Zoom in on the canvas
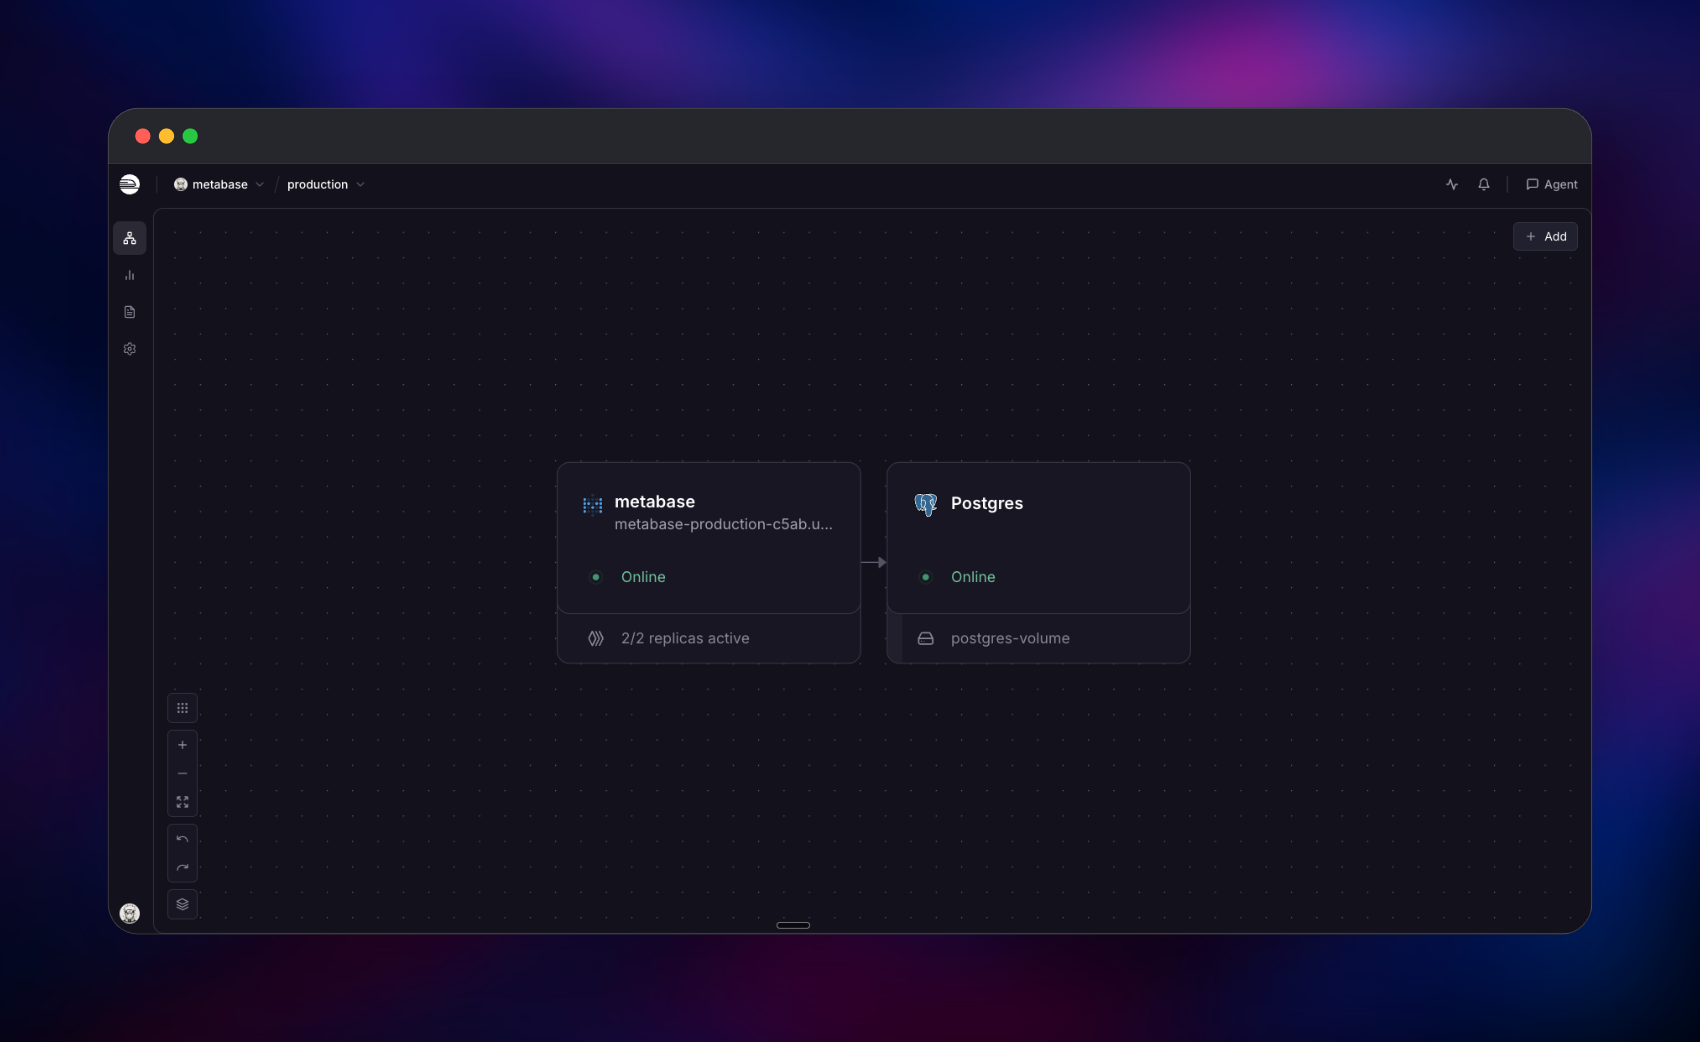The image size is (1700, 1042). [x=182, y=745]
